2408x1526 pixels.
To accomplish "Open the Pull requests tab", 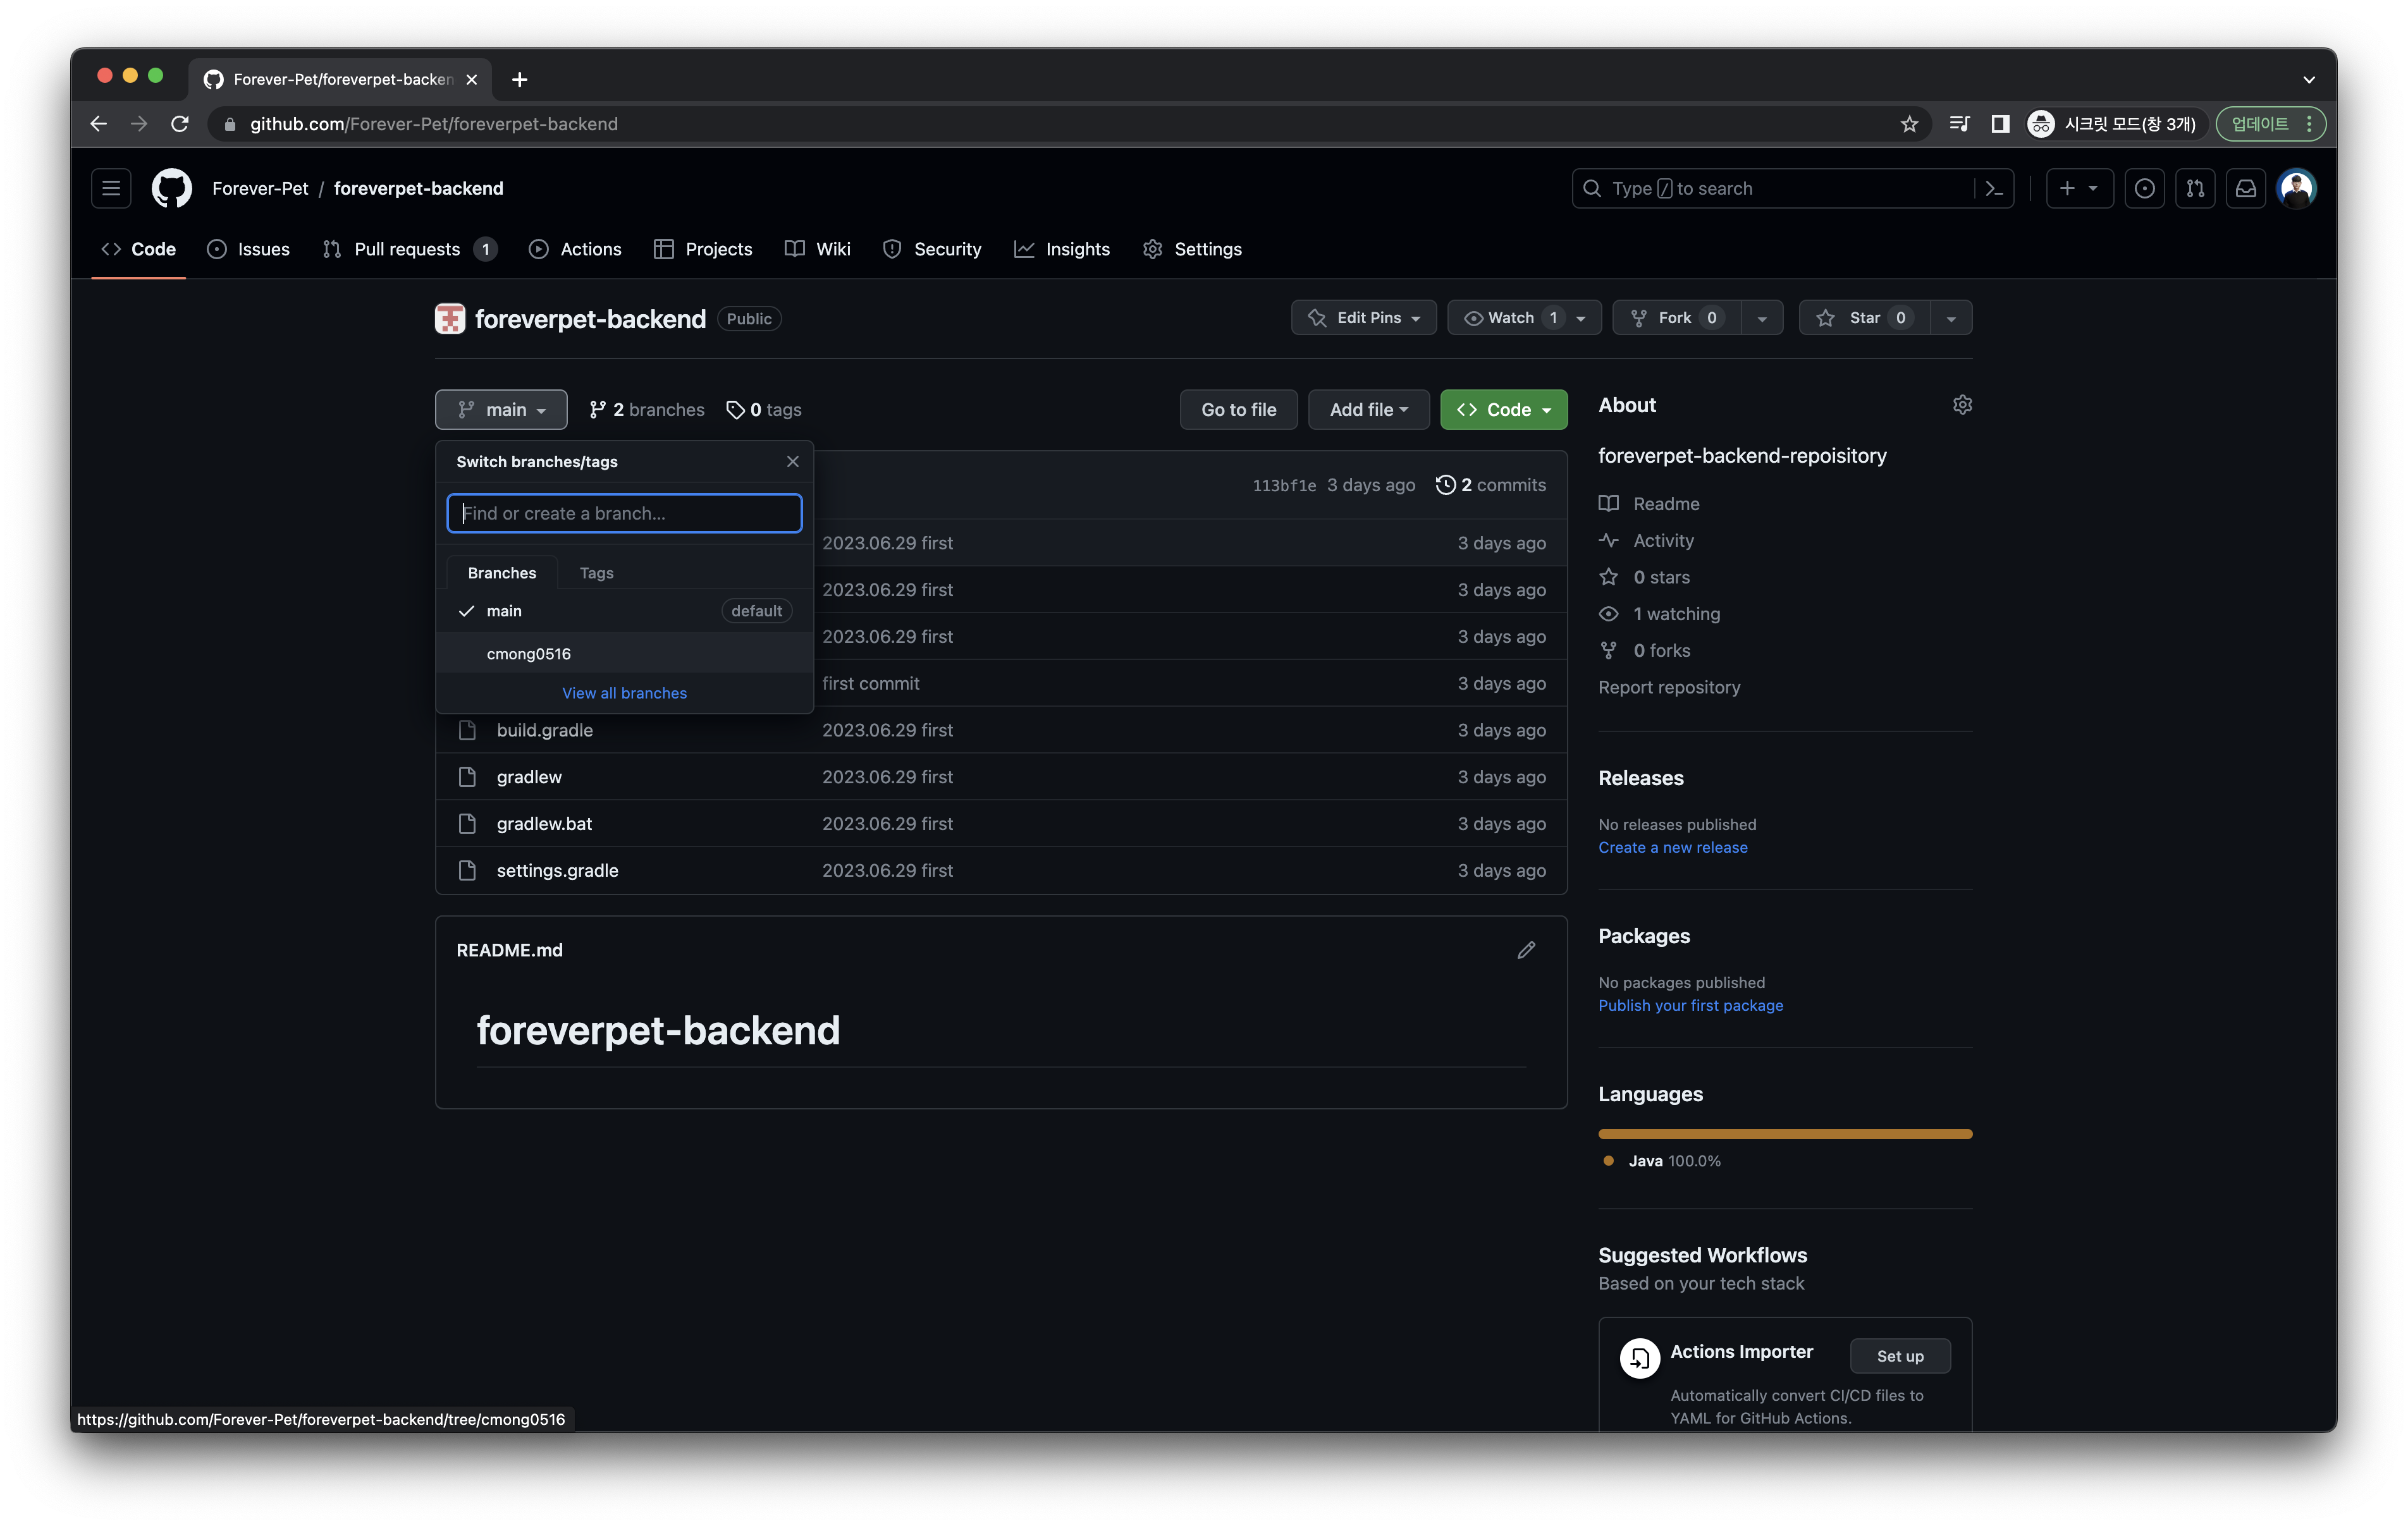I will tap(410, 249).
